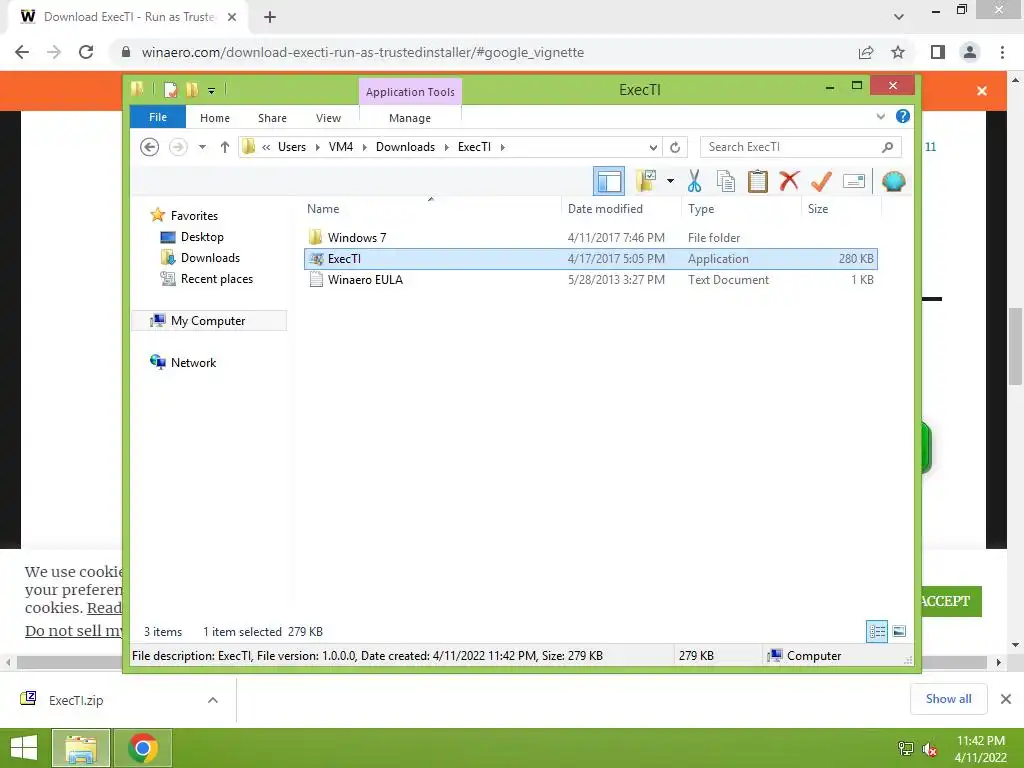This screenshot has width=1024, height=768.
Task: Expand arrow after Downloads in breadcrumb
Action: coord(447,147)
